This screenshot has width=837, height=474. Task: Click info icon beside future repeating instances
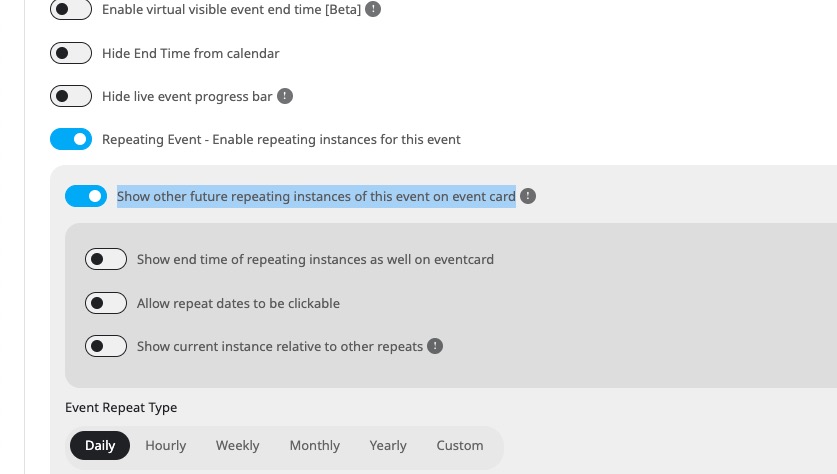(x=528, y=196)
